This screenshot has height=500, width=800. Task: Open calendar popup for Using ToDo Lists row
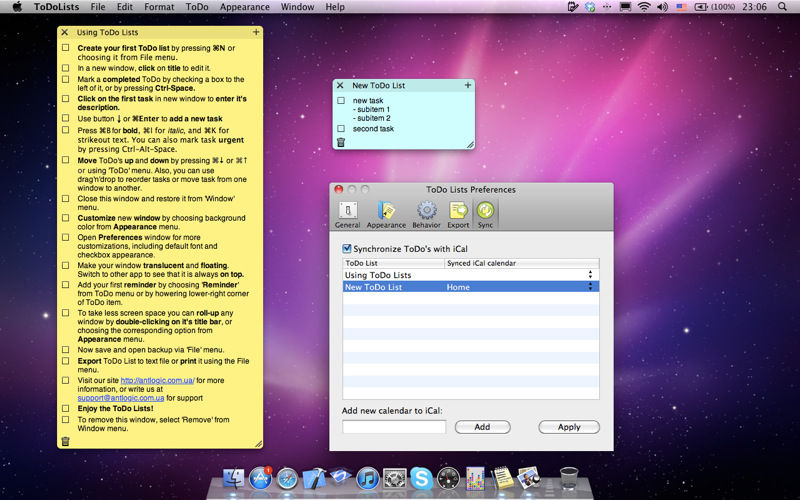[590, 274]
